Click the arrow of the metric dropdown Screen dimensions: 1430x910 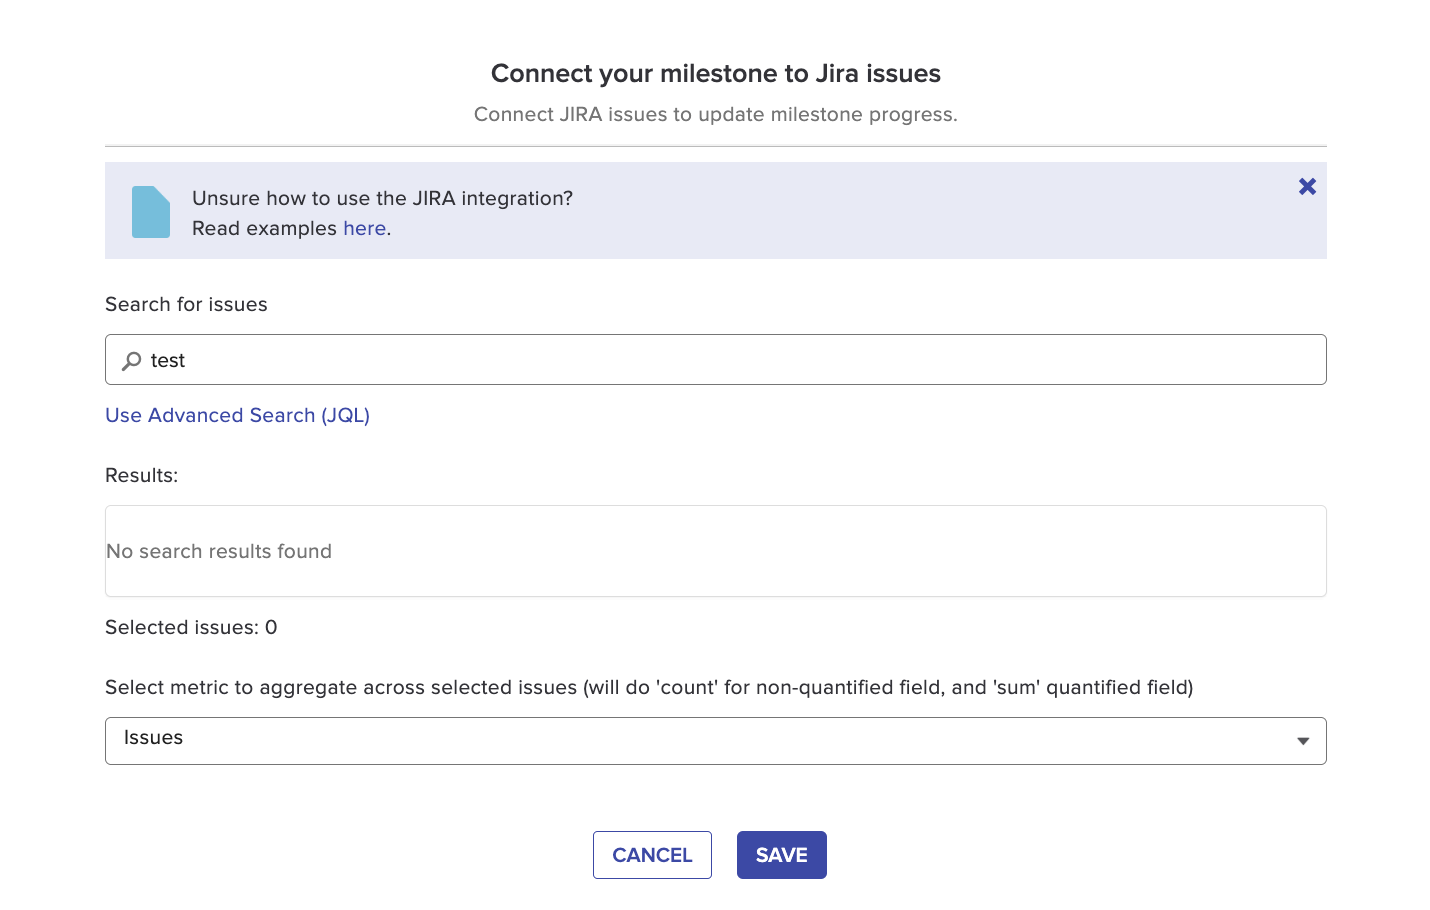point(1302,741)
